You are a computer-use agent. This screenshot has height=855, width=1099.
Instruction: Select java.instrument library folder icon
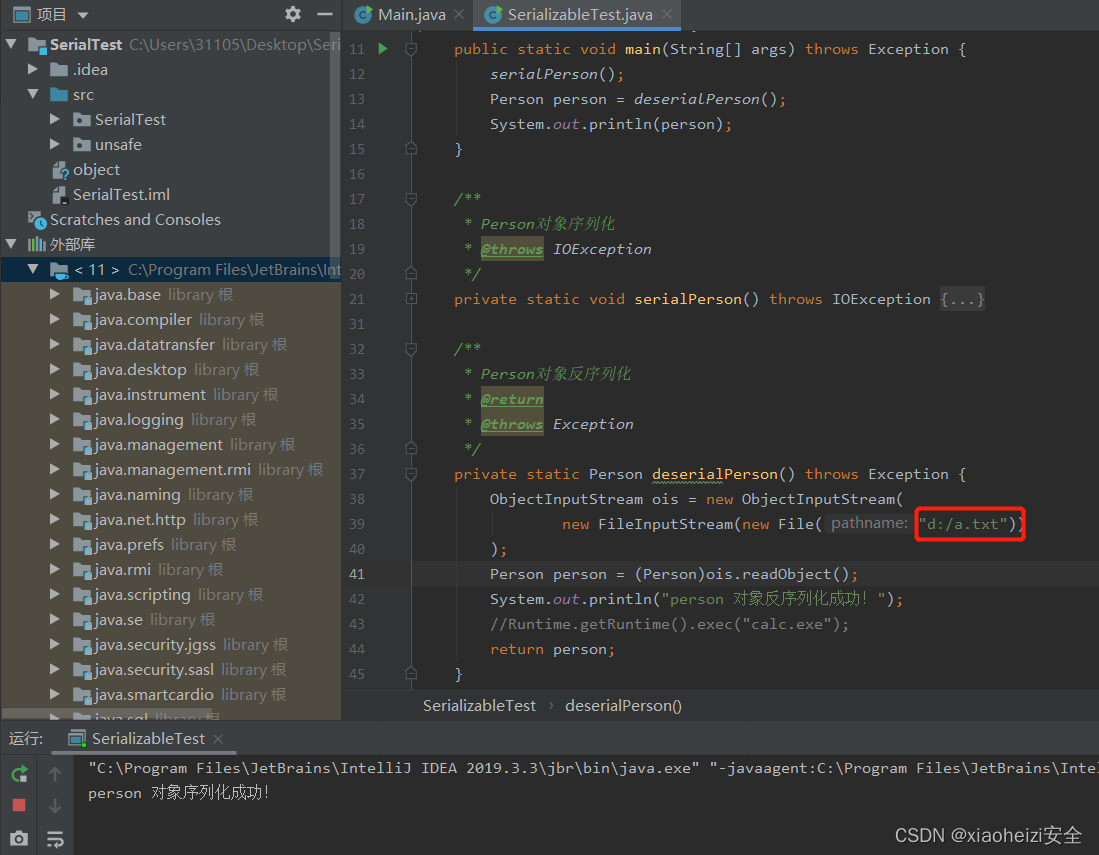[83, 395]
